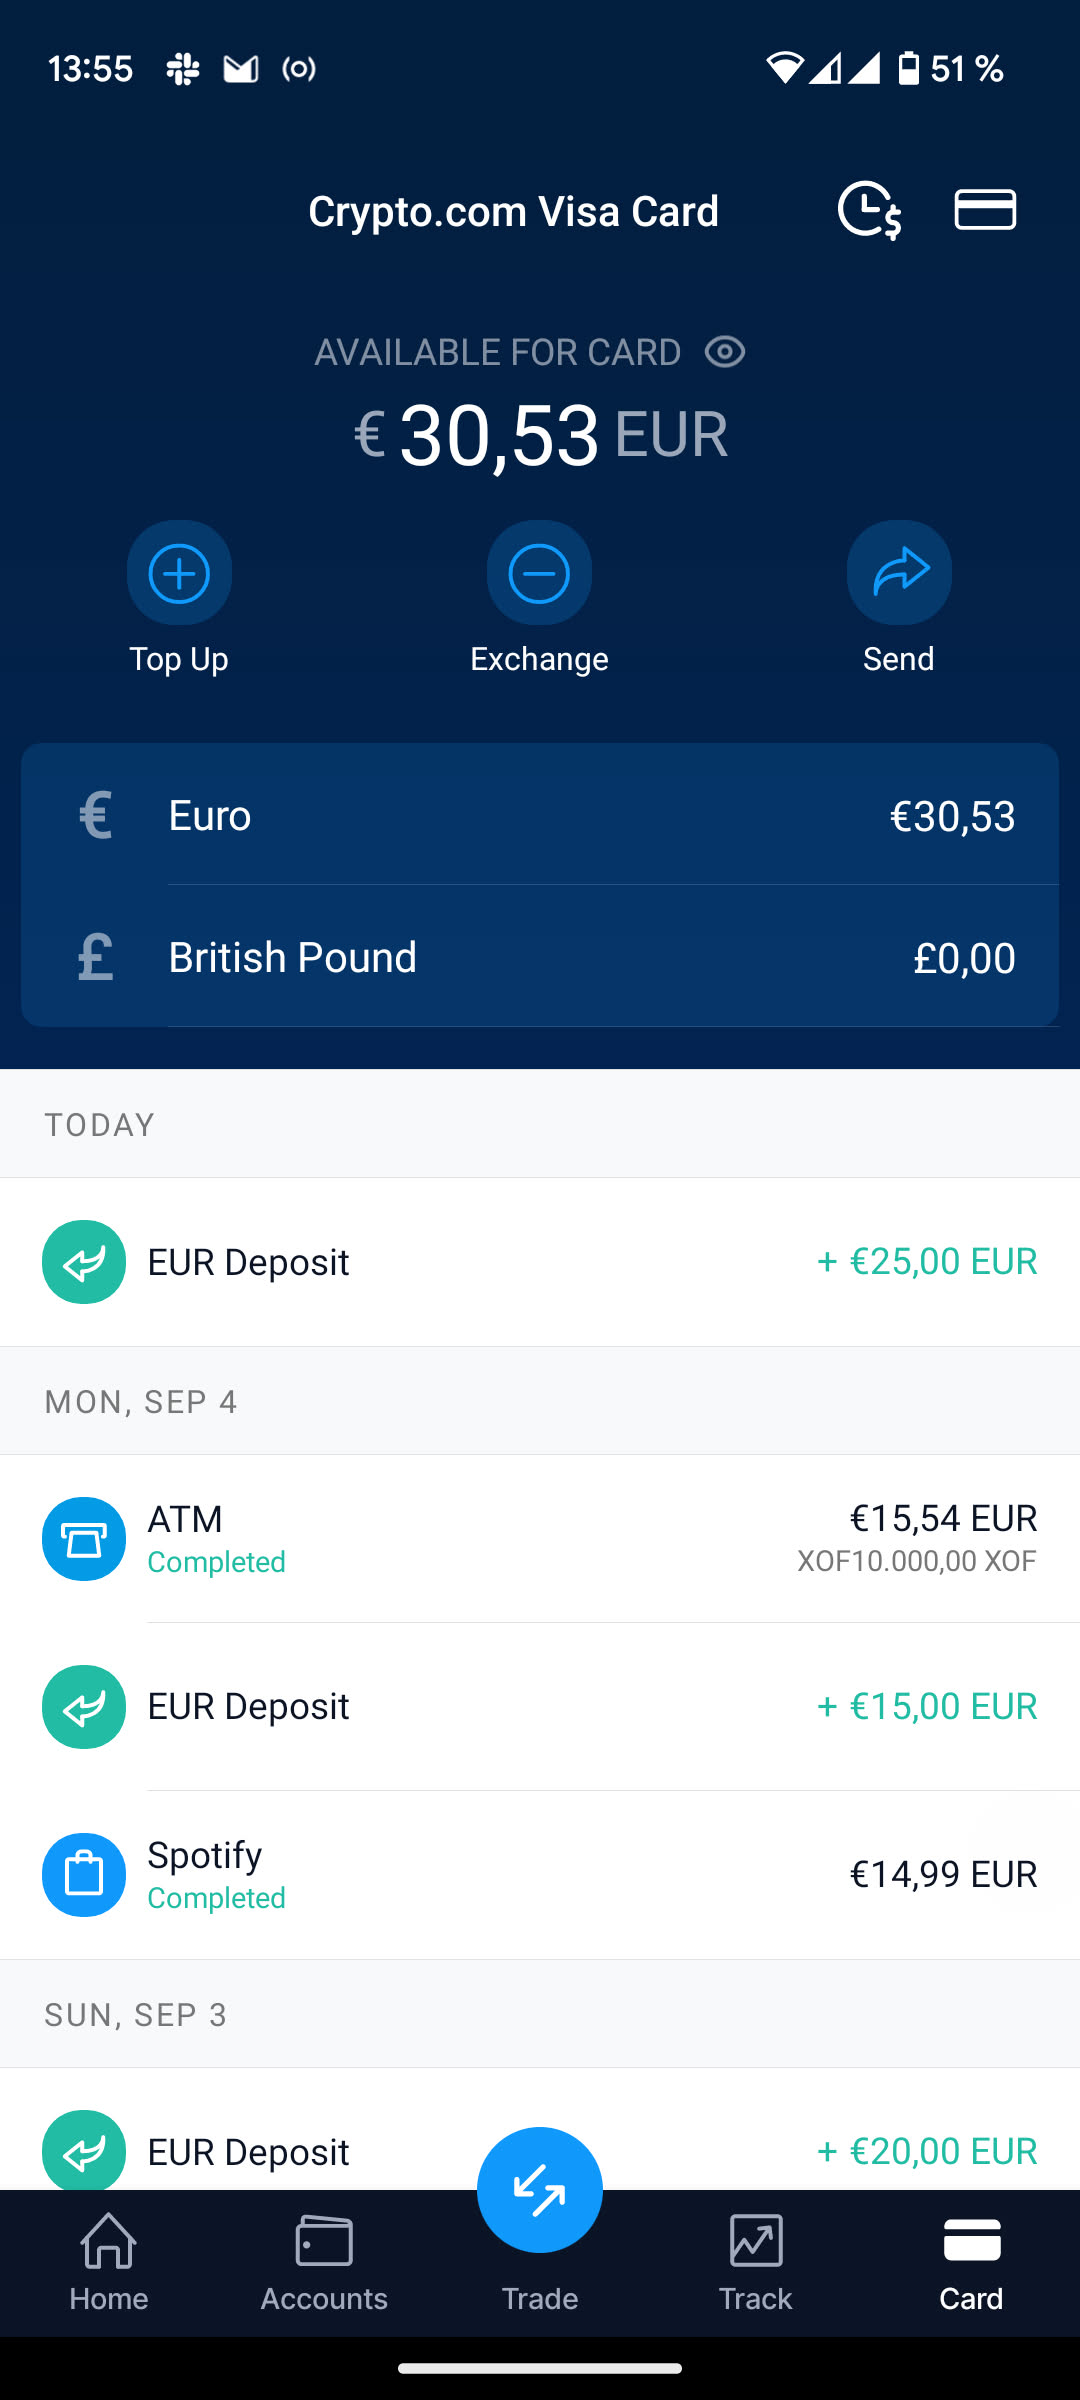Open the Spotify shopping bag icon
Viewport: 1080px width, 2400px height.
point(84,1874)
